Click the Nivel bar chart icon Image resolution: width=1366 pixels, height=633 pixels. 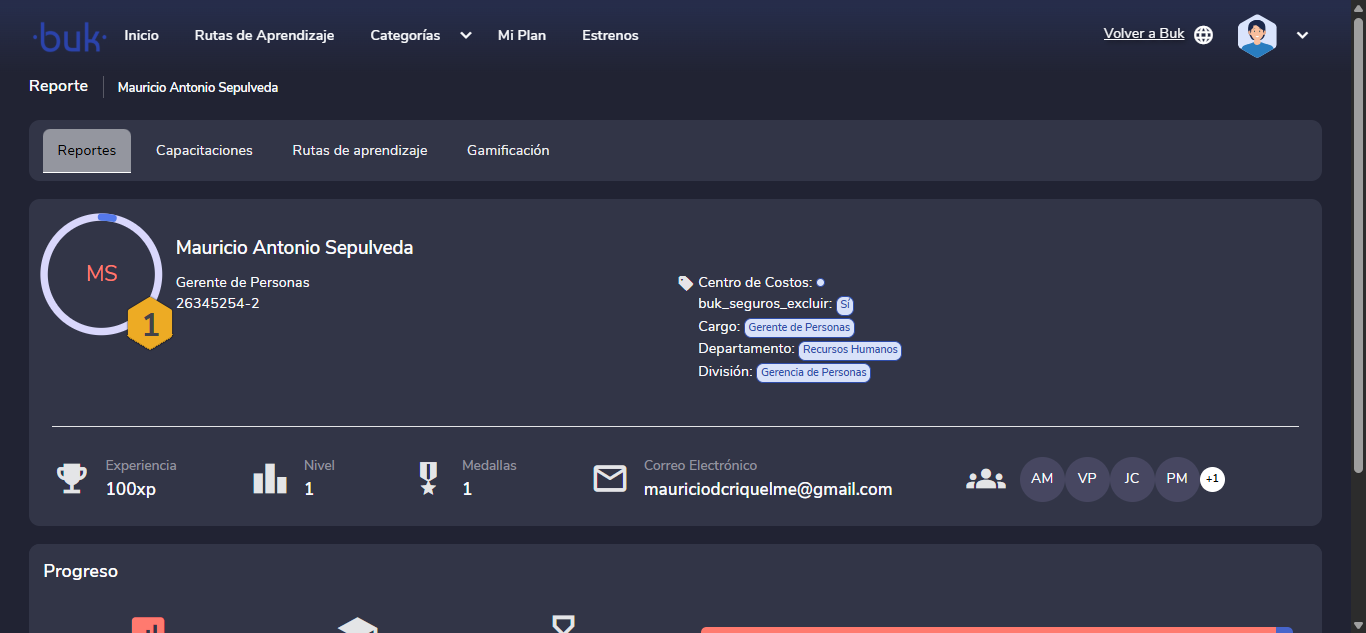[270, 479]
